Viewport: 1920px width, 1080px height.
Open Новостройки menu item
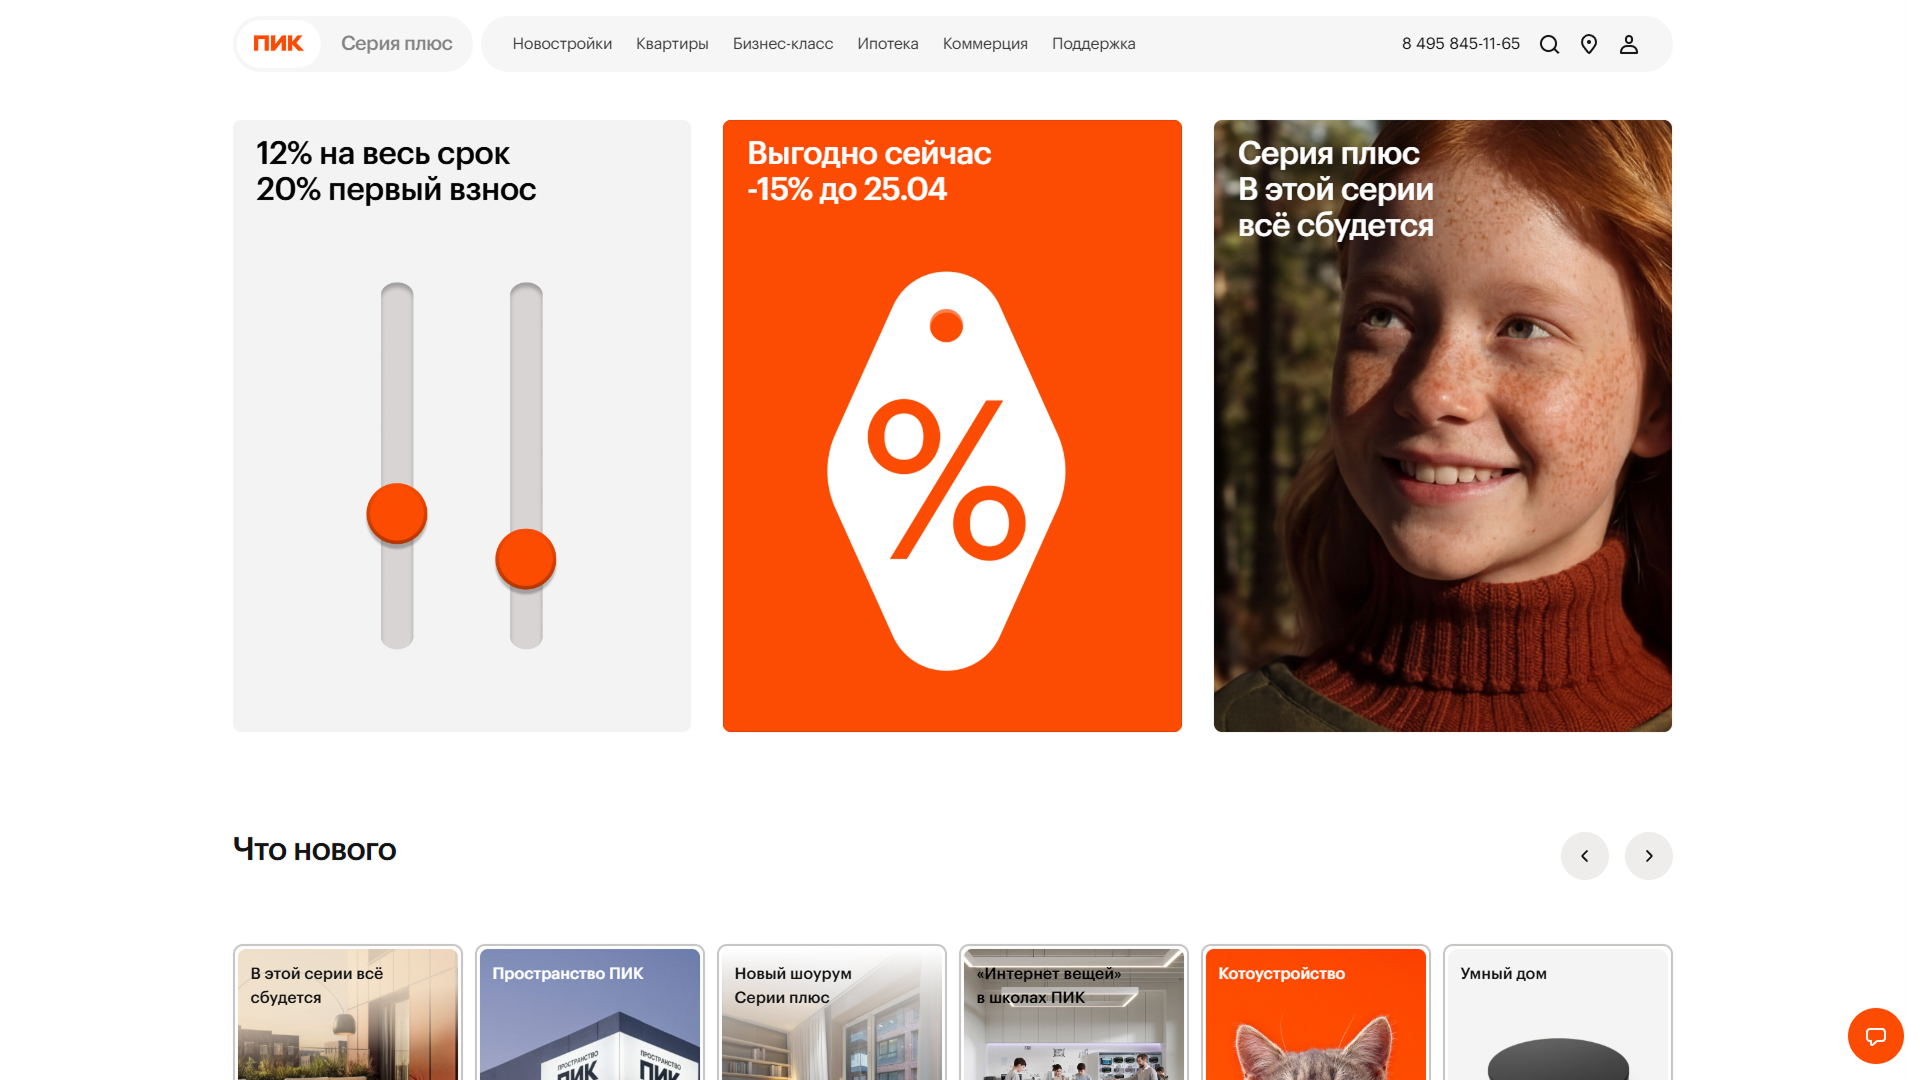pos(562,44)
